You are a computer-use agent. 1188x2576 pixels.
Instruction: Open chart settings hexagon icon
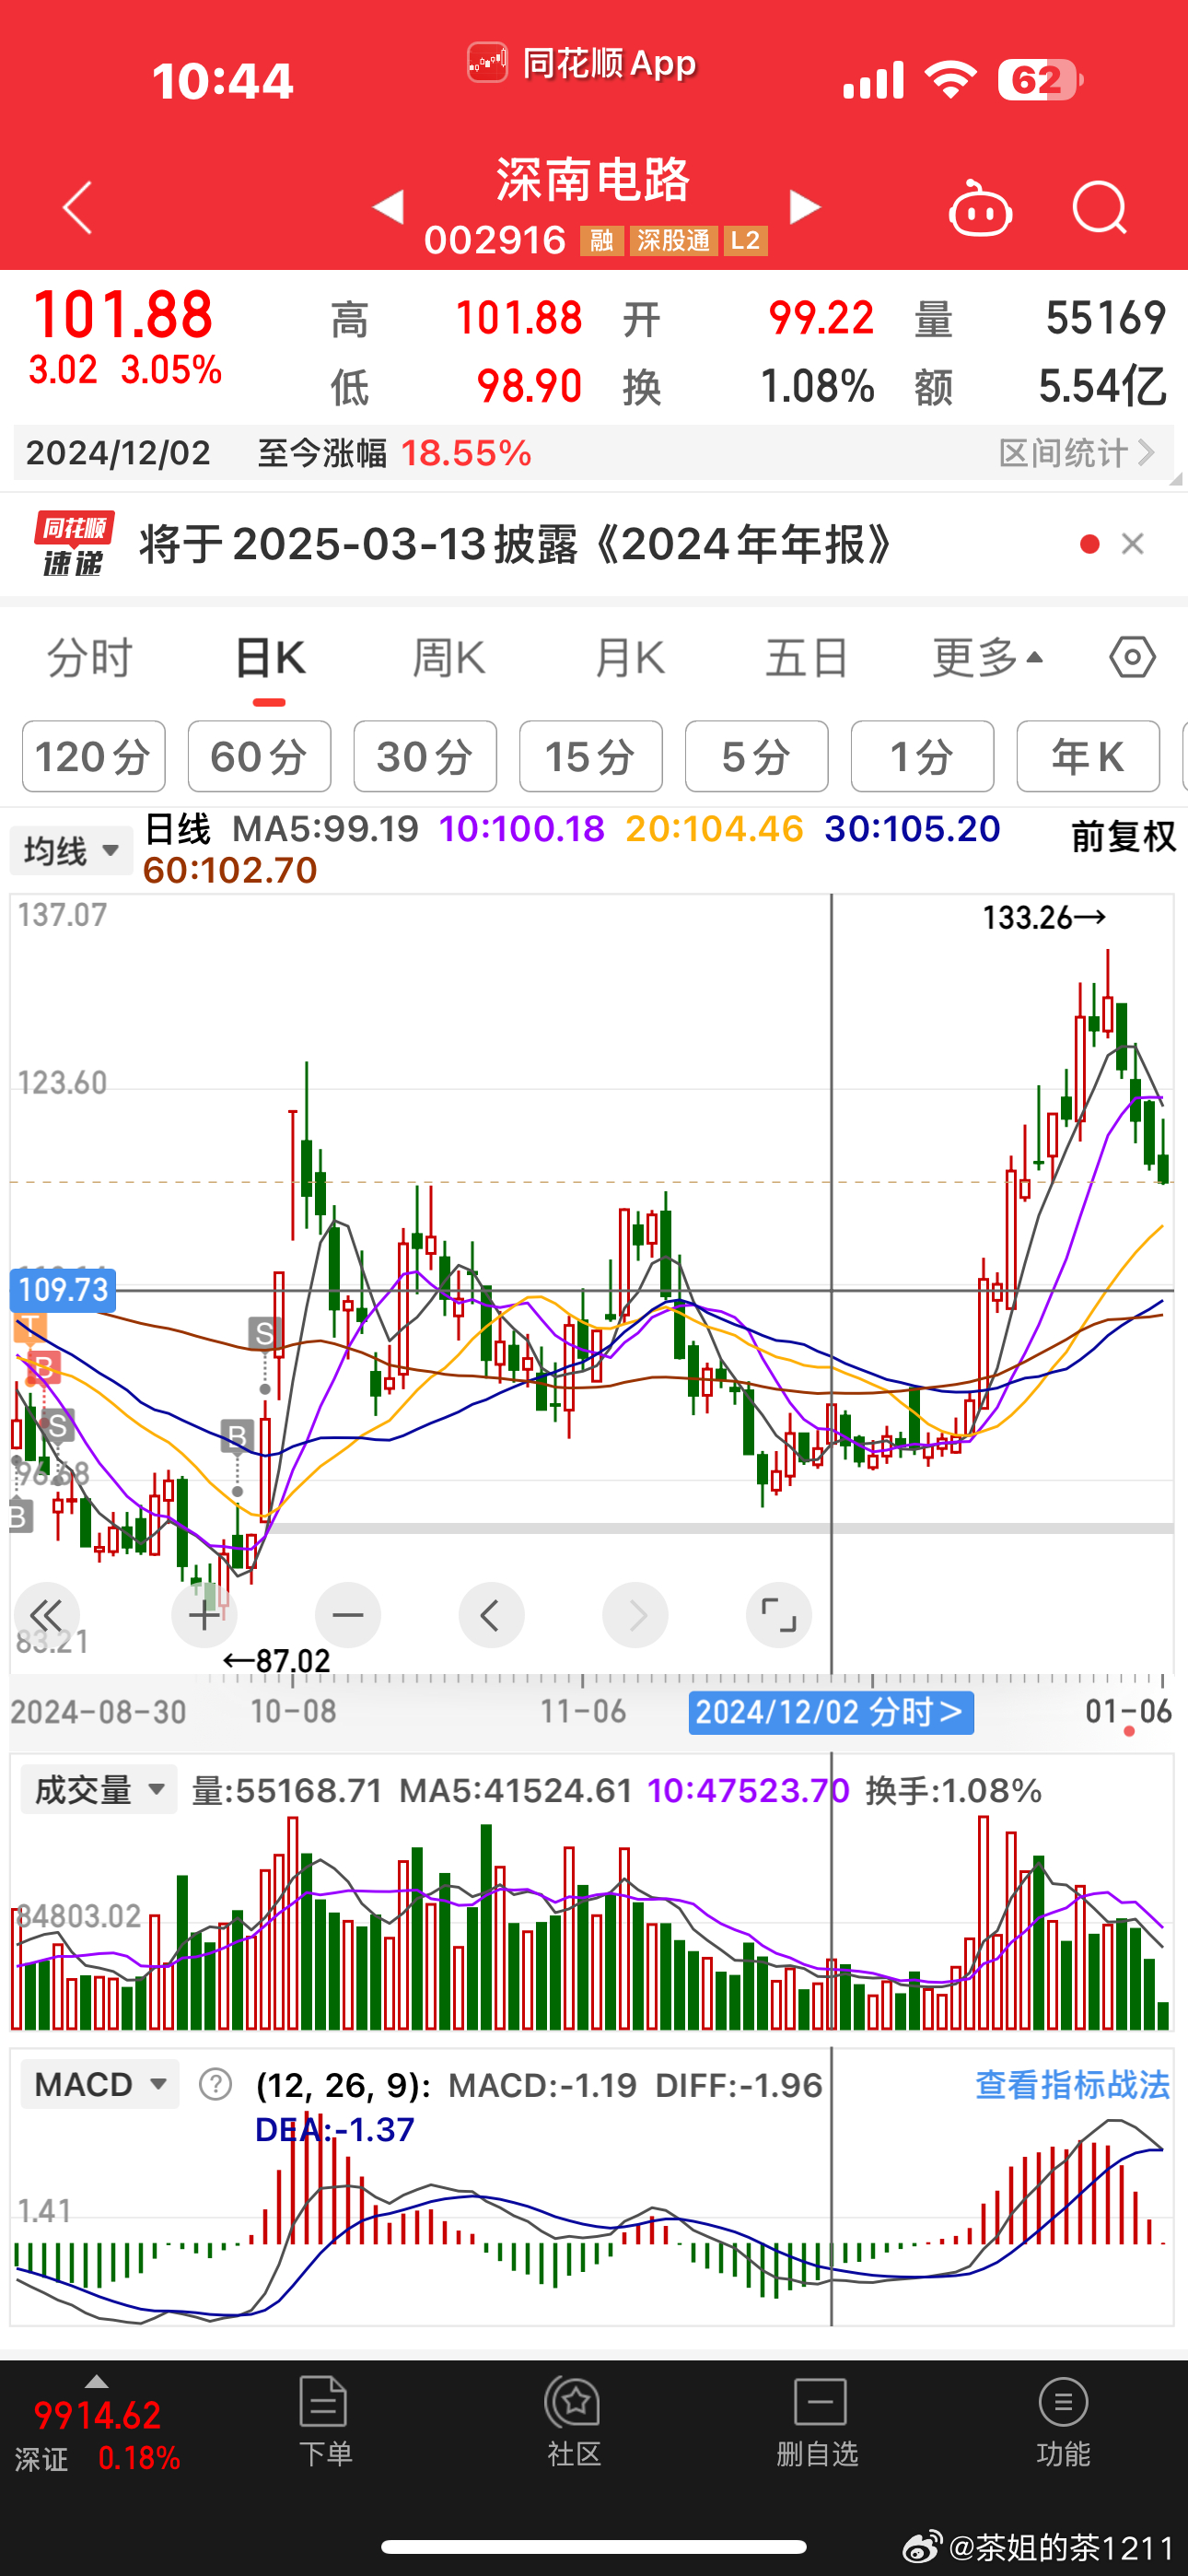tap(1132, 658)
